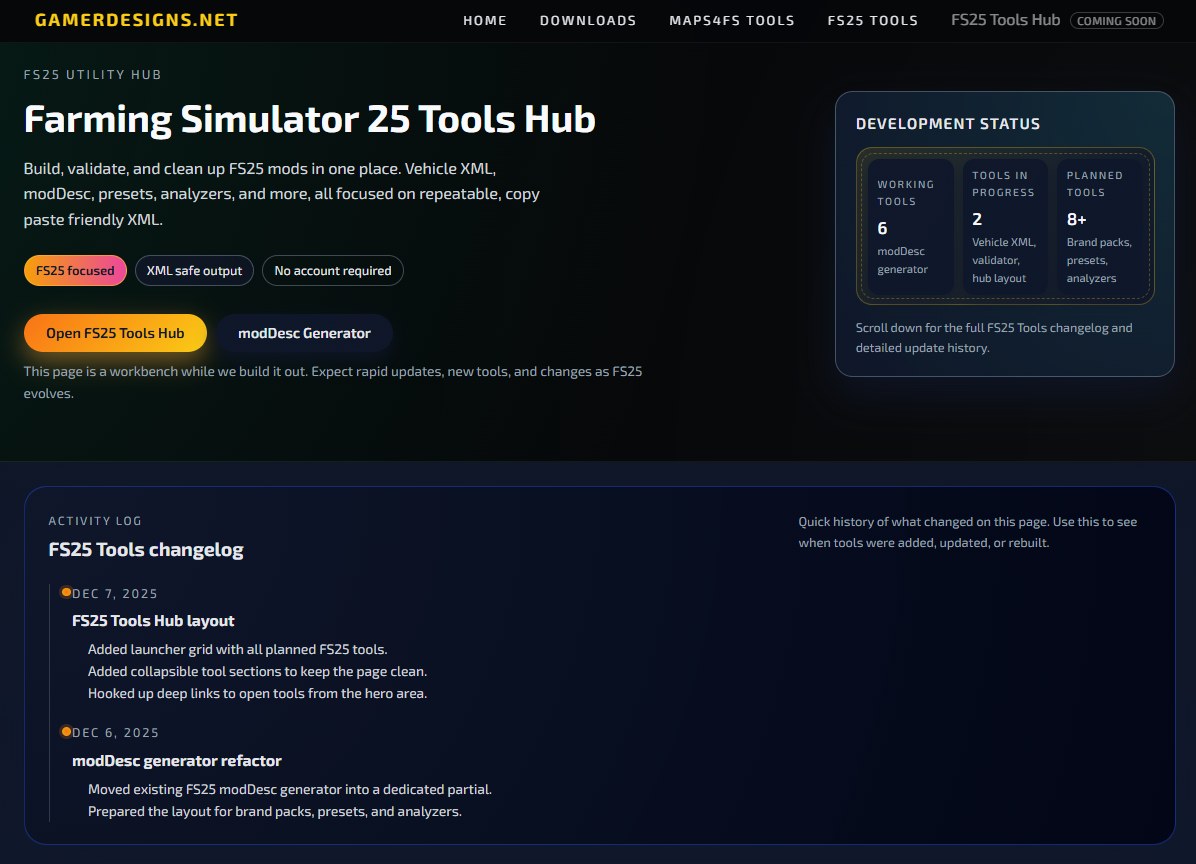The height and width of the screenshot is (864, 1196).
Task: Select the Working Tools status card
Action: [910, 226]
